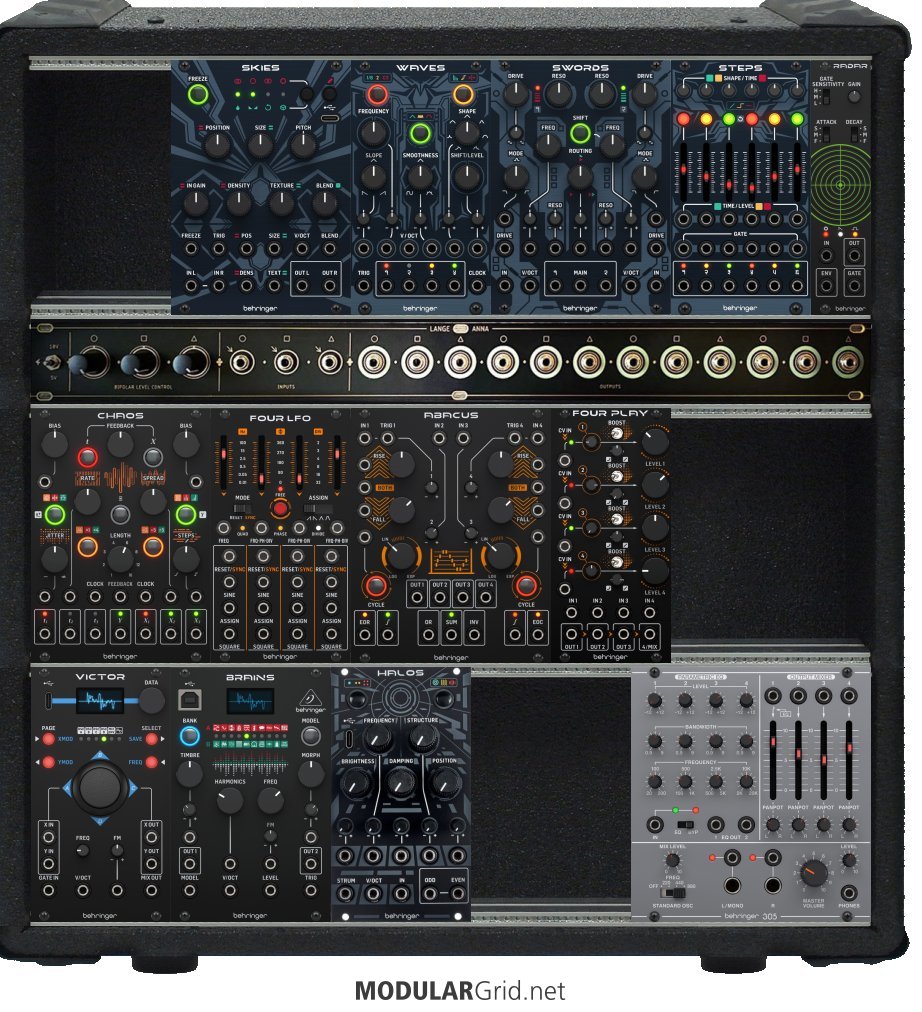The width and height of the screenshot is (922, 1012).
Task: Click channel 1 fader on 305 output mixer
Action: [773, 762]
